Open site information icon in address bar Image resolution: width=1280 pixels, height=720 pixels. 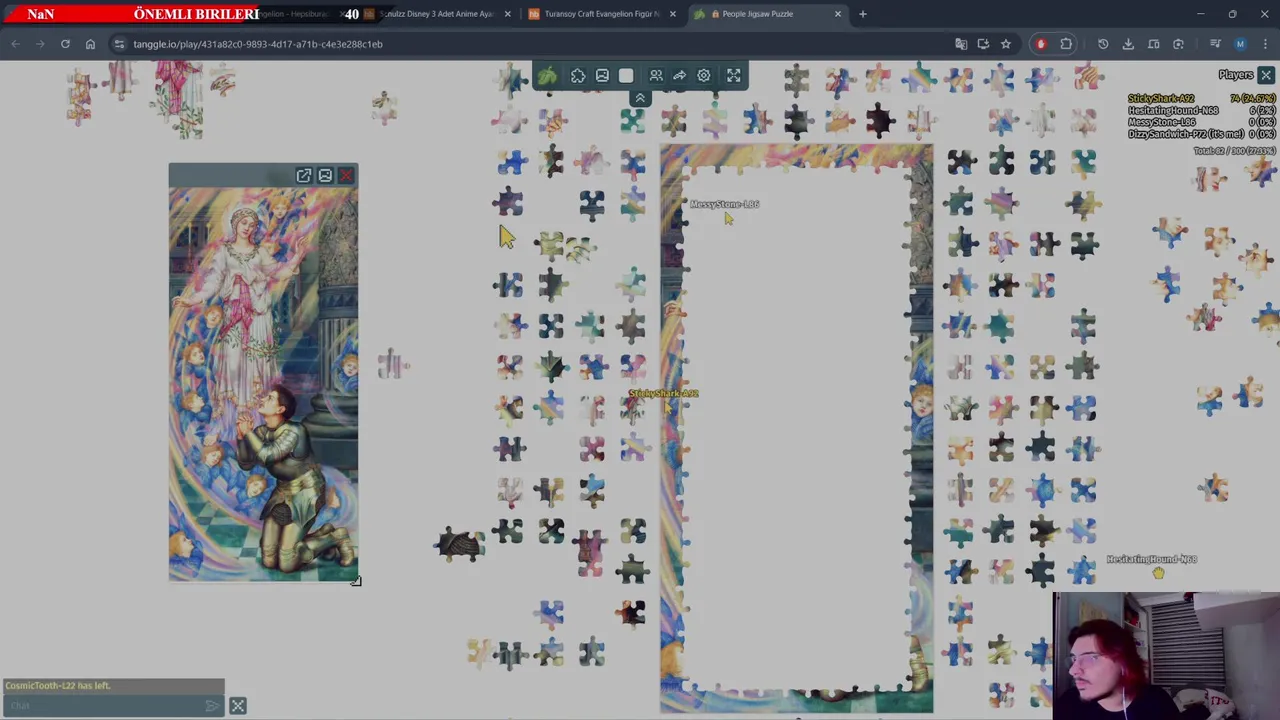pyautogui.click(x=119, y=44)
